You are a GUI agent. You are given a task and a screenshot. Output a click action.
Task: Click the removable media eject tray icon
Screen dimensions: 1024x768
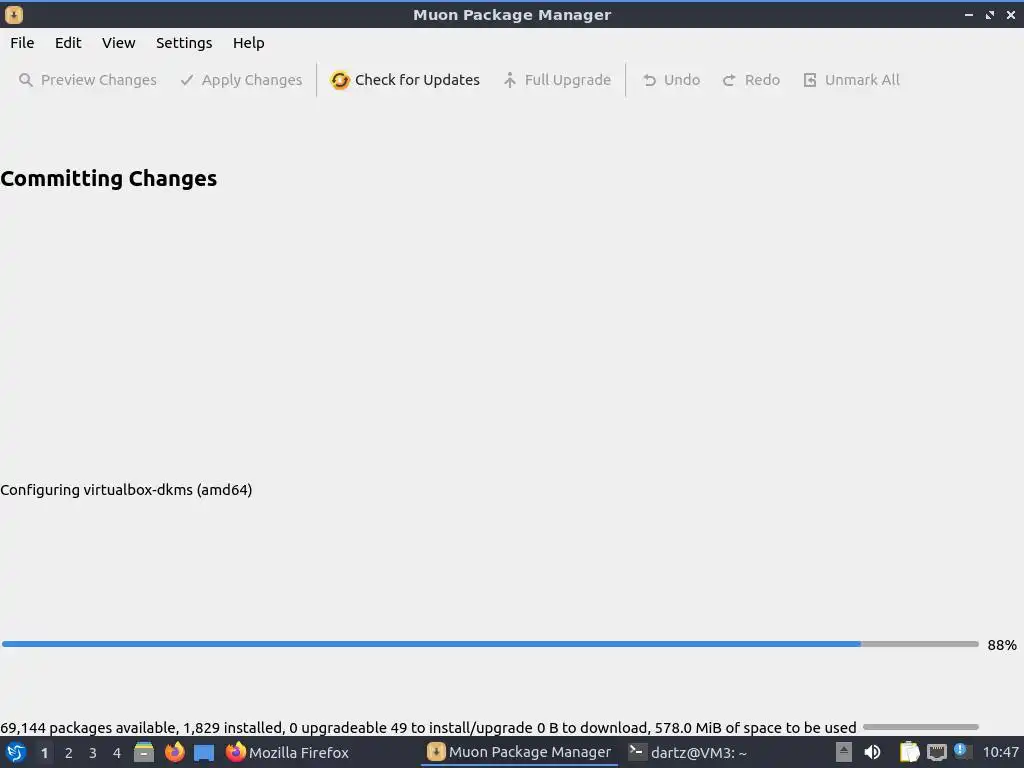click(844, 752)
